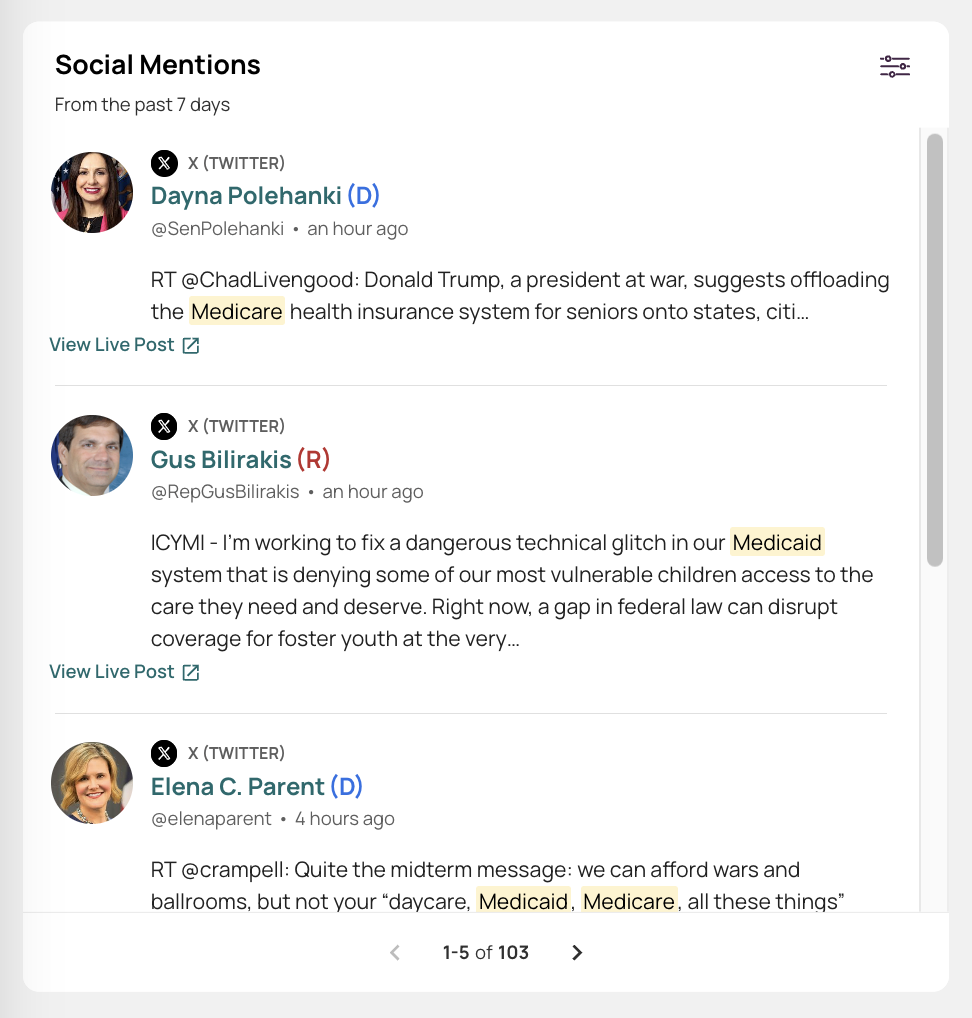Viewport: 972px width, 1018px height.
Task: Open Gus Bilirakis's profile photo
Action: tap(92, 456)
